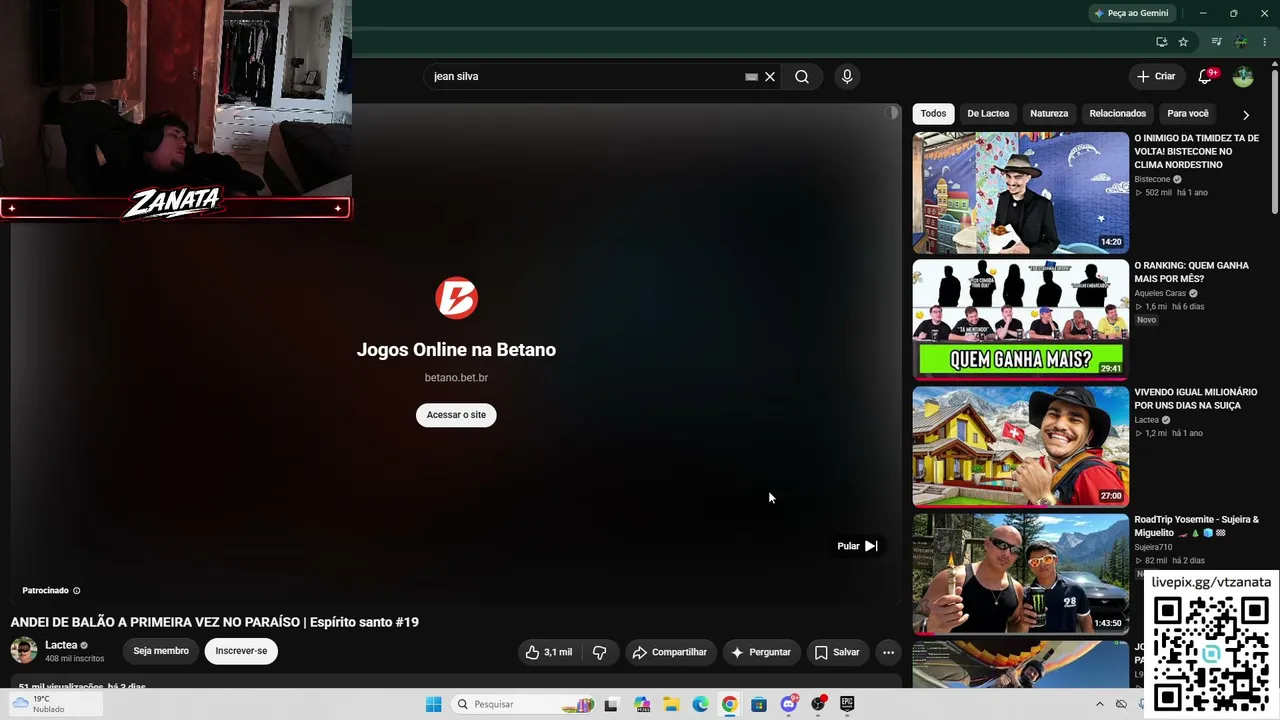
Task: Click the taskbar Pesquisar search box
Action: [522, 704]
